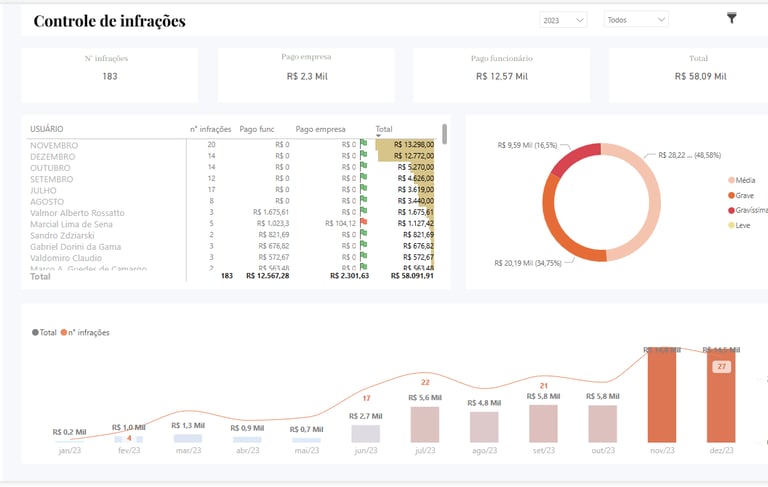768x487 pixels.
Task: Open the 2023 year dropdown
Action: 563,20
